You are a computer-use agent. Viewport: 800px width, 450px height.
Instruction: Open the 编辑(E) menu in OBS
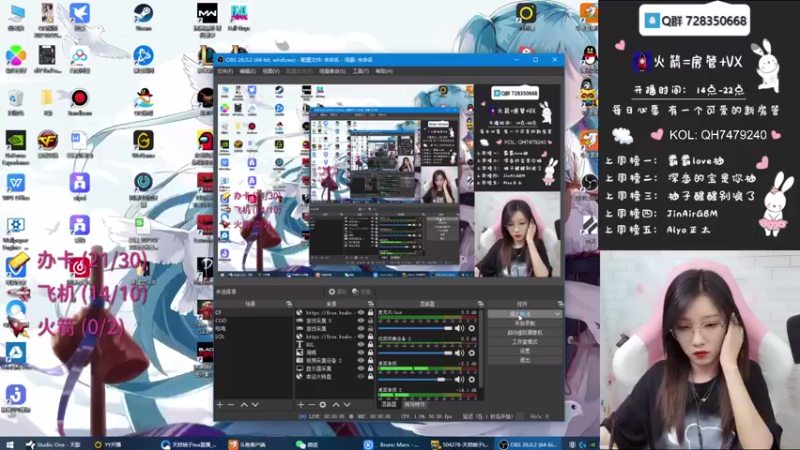pos(247,71)
